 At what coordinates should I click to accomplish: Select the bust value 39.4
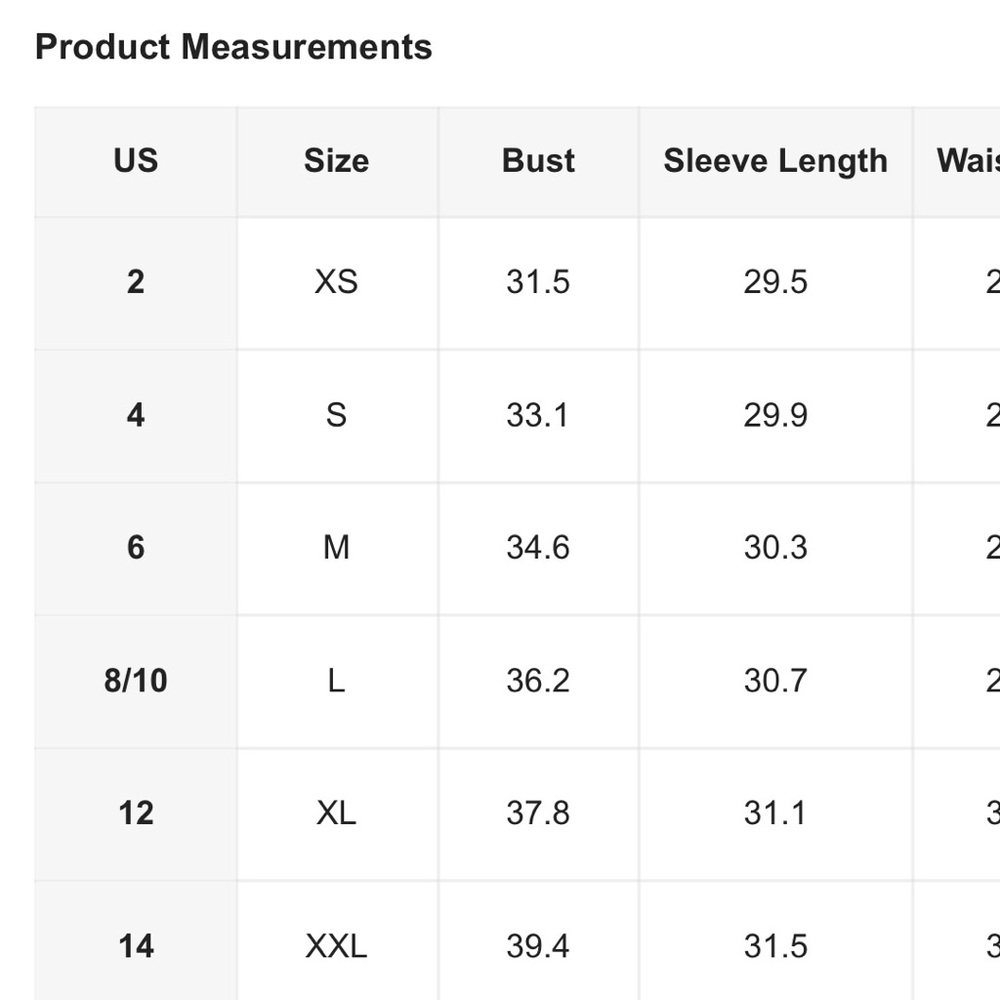[538, 946]
